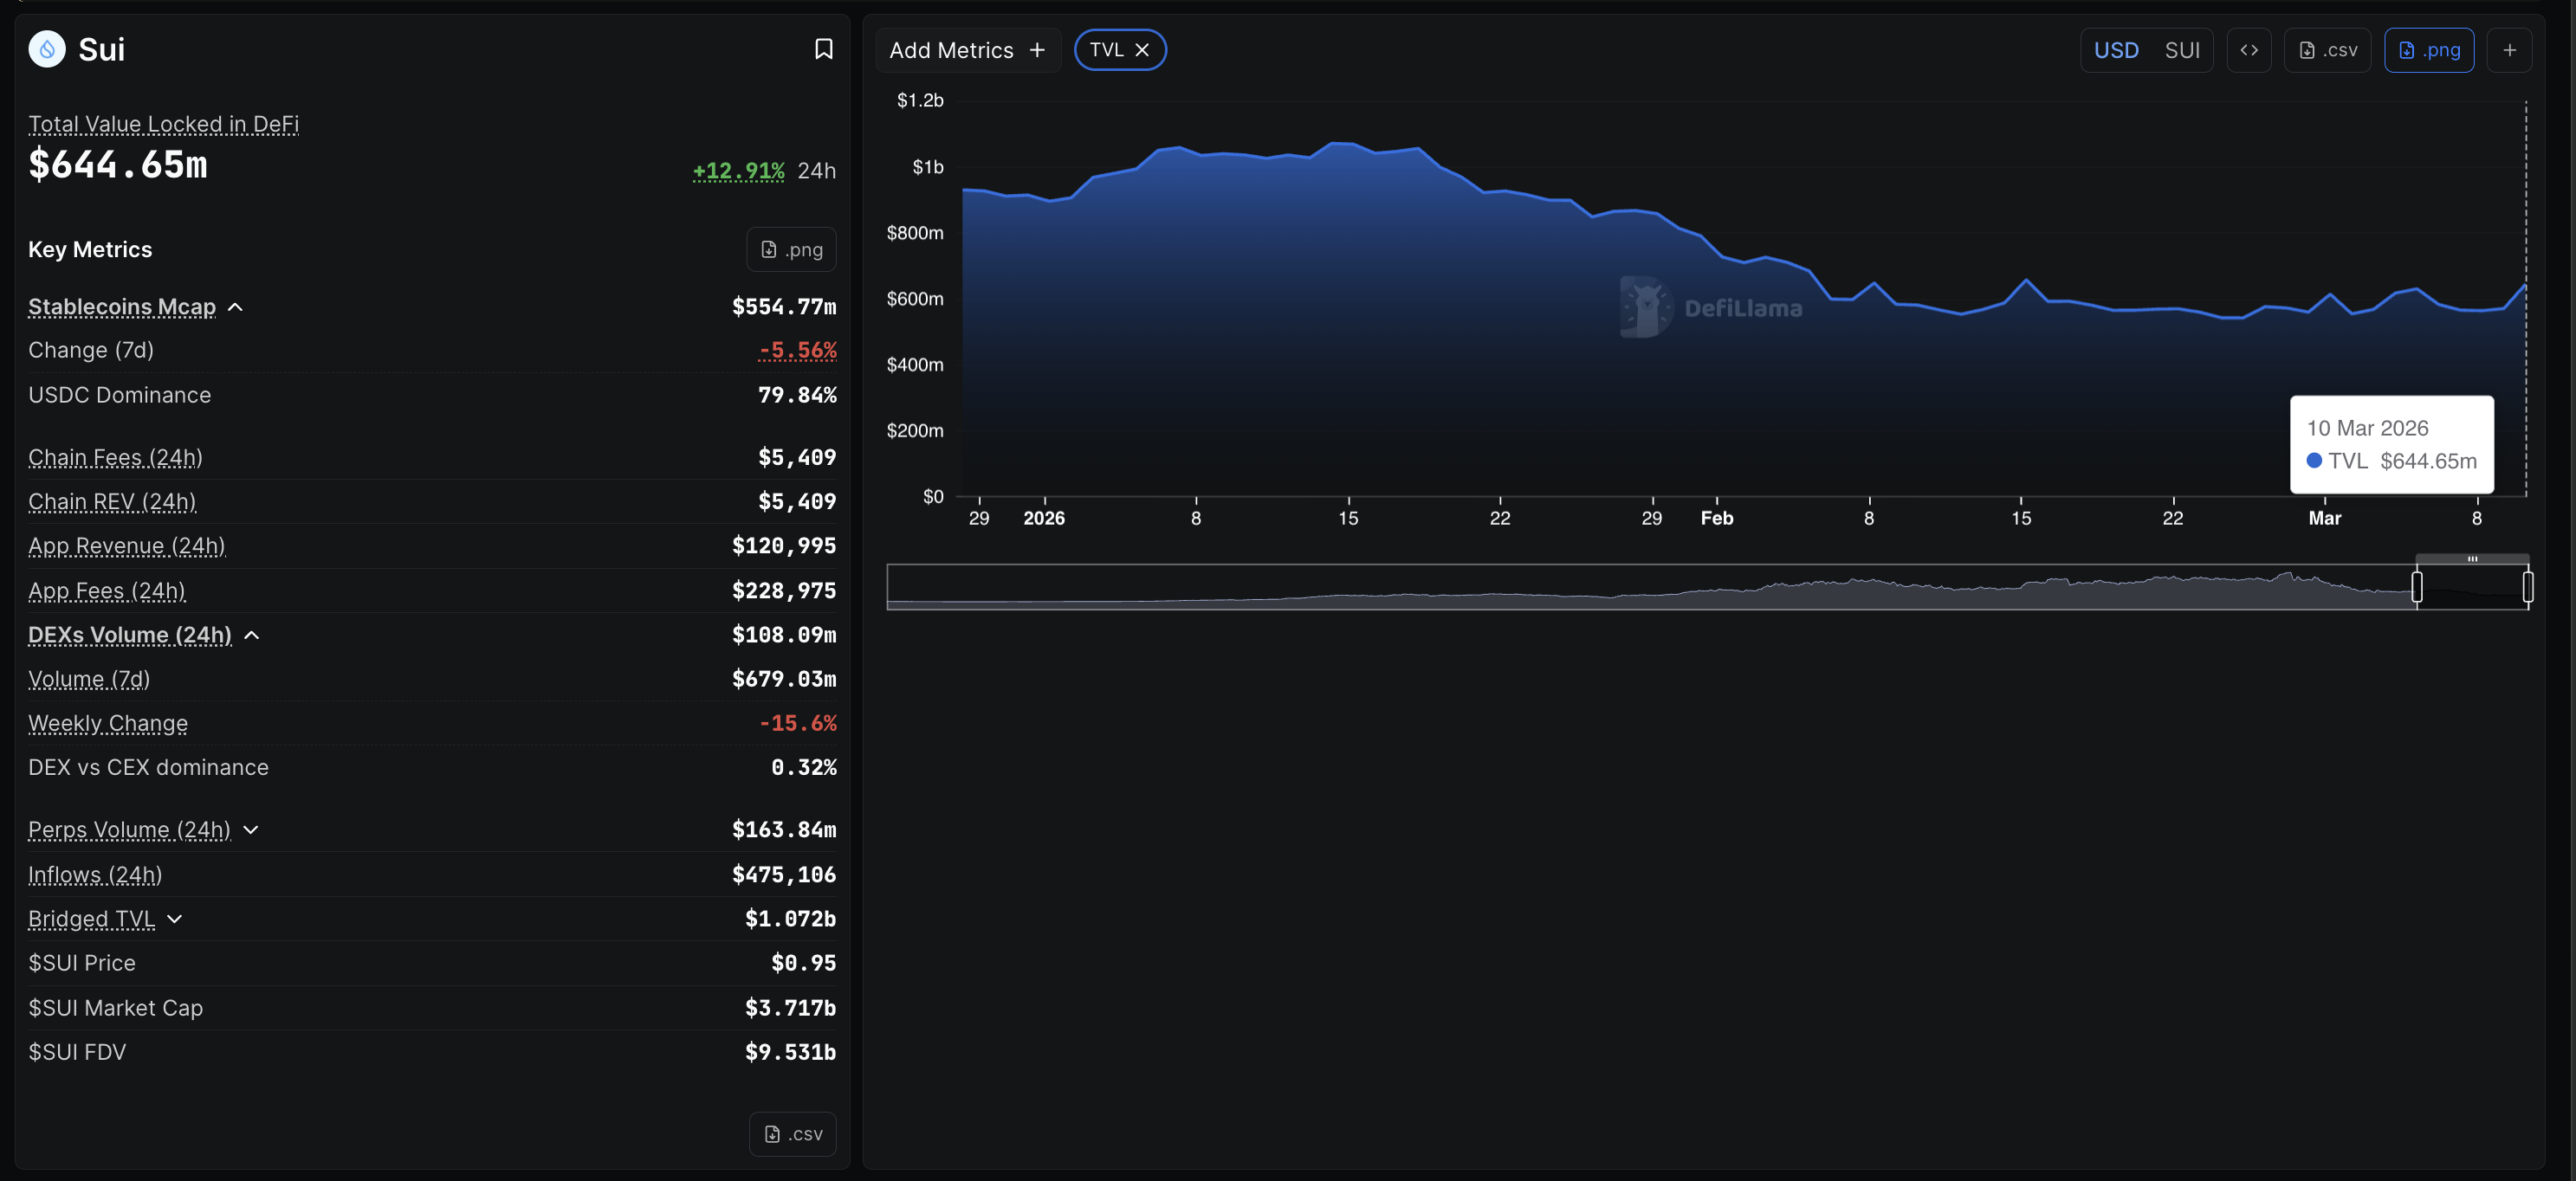Download chart as .png image
This screenshot has width=2576, height=1181.
2428,50
